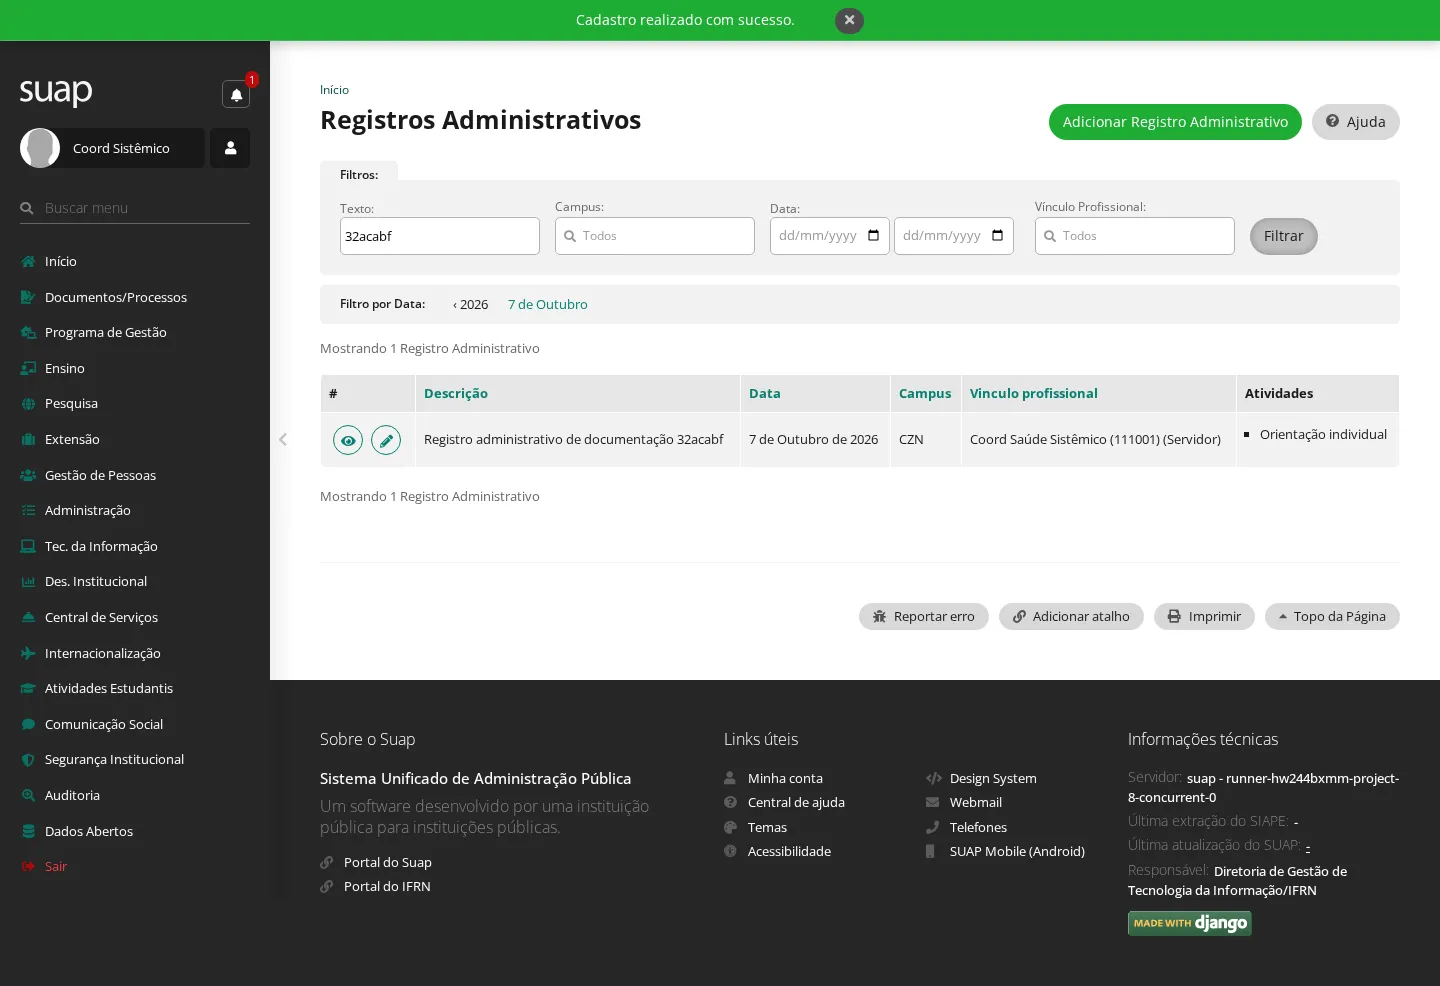
Task: Click Topo da Página button
Action: click(1332, 616)
